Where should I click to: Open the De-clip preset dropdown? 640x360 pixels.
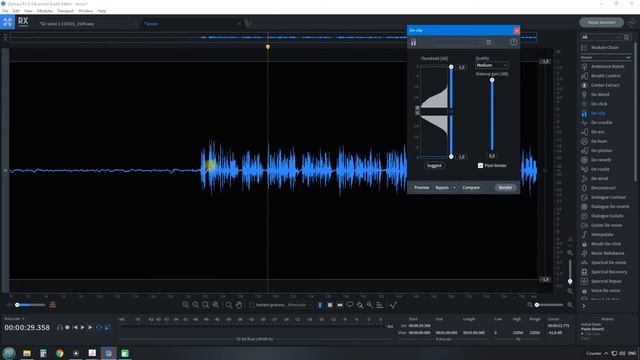458,42
